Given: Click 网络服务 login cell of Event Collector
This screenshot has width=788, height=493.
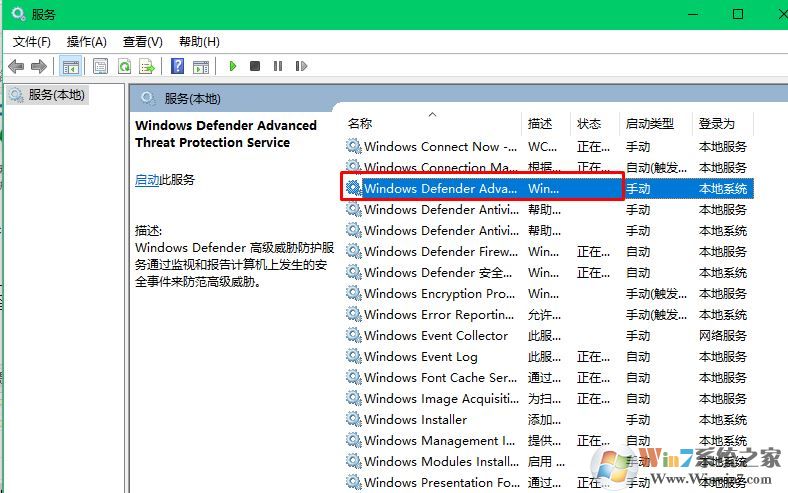Looking at the screenshot, I should (723, 335).
